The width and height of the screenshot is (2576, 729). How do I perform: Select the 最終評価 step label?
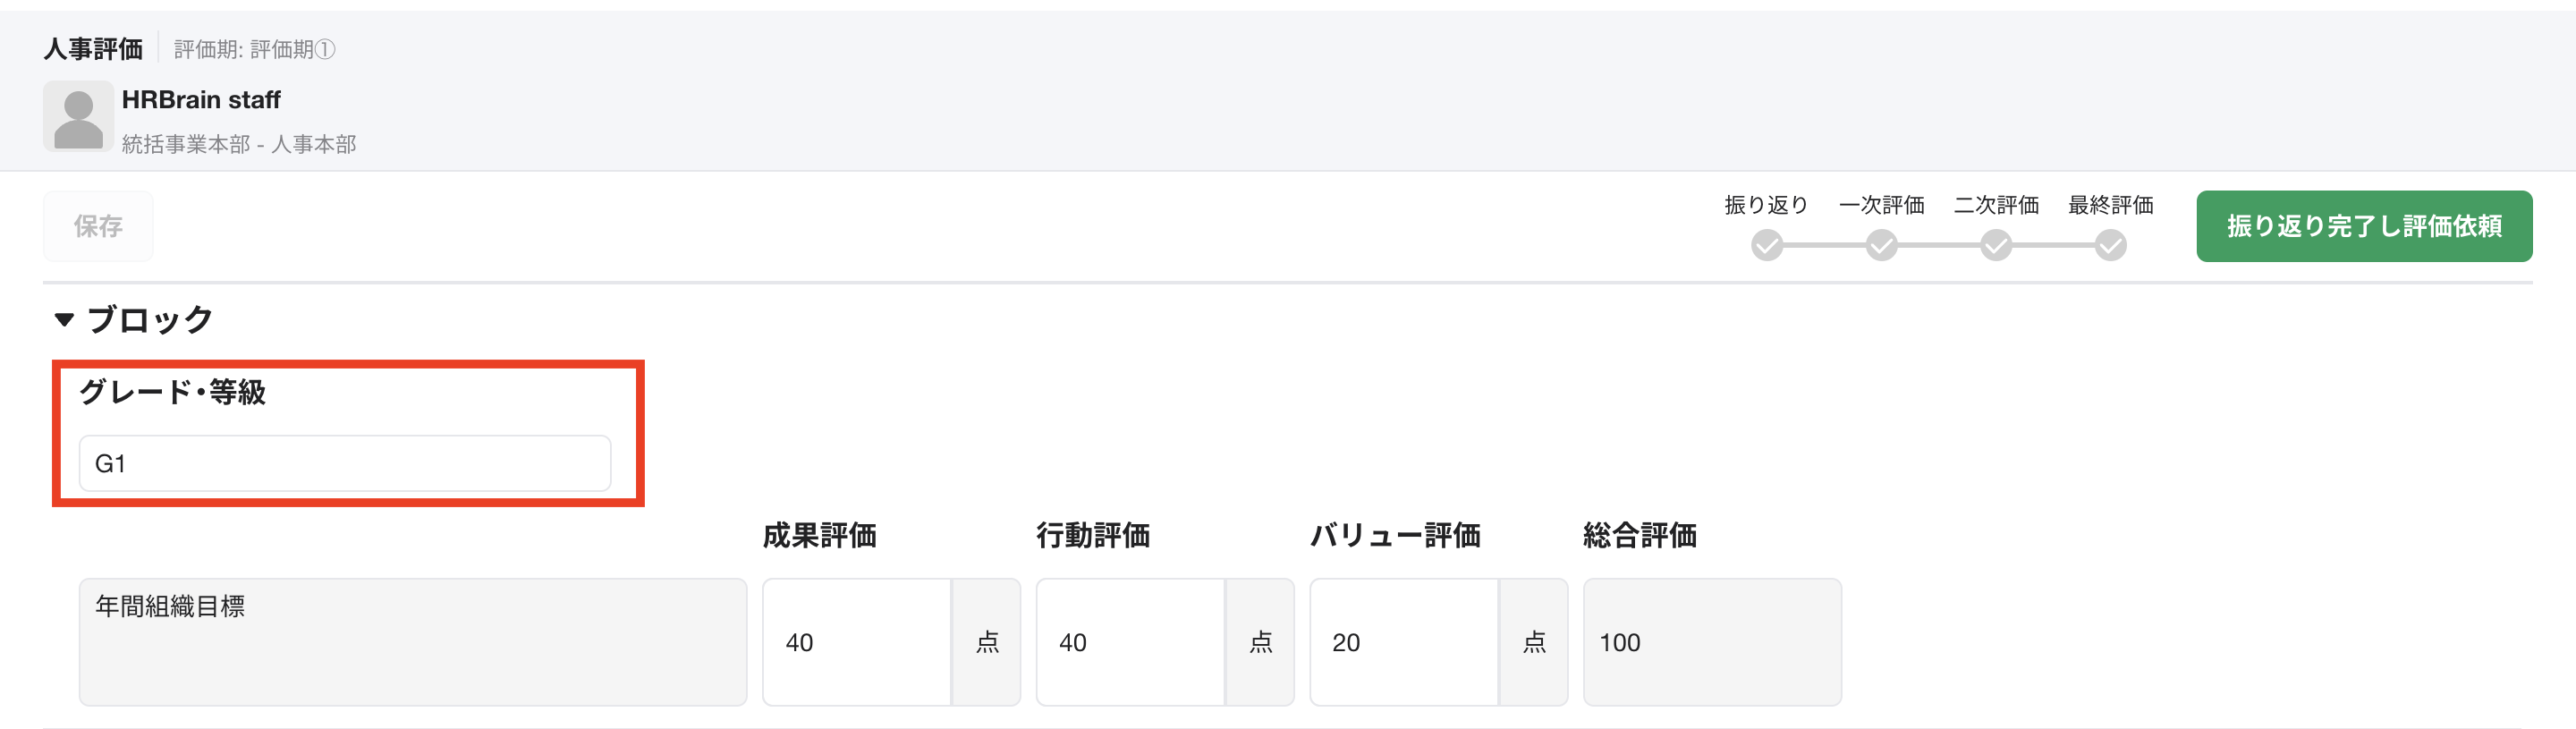(x=2110, y=205)
